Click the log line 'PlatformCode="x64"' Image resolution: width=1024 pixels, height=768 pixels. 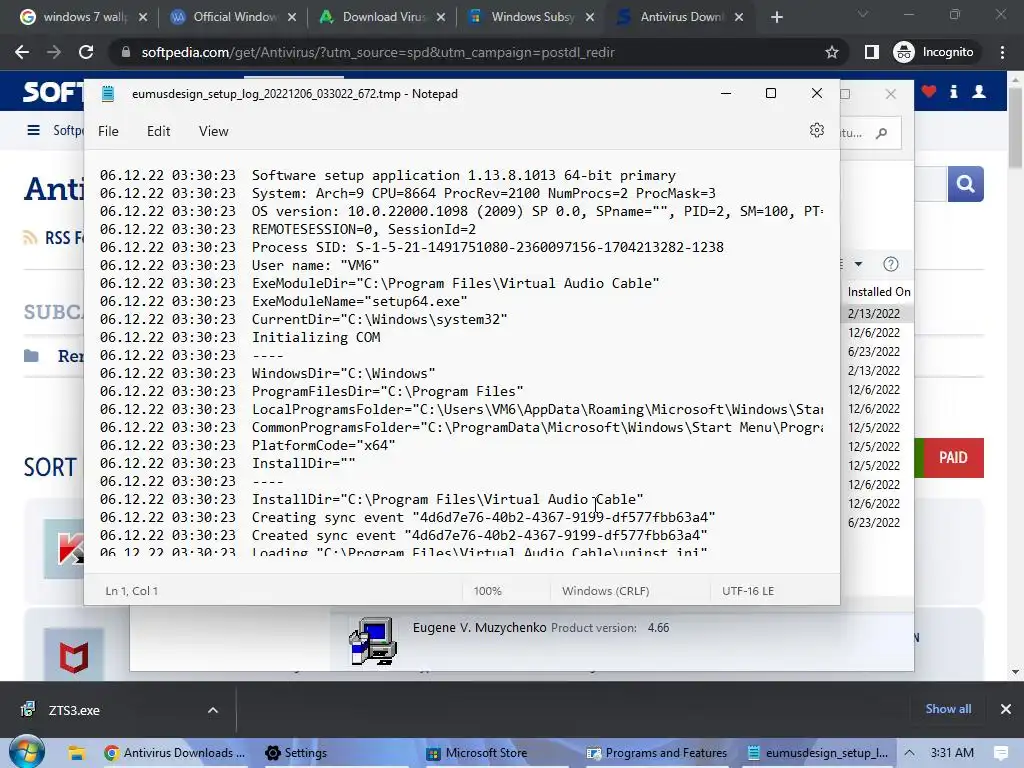click(x=324, y=445)
